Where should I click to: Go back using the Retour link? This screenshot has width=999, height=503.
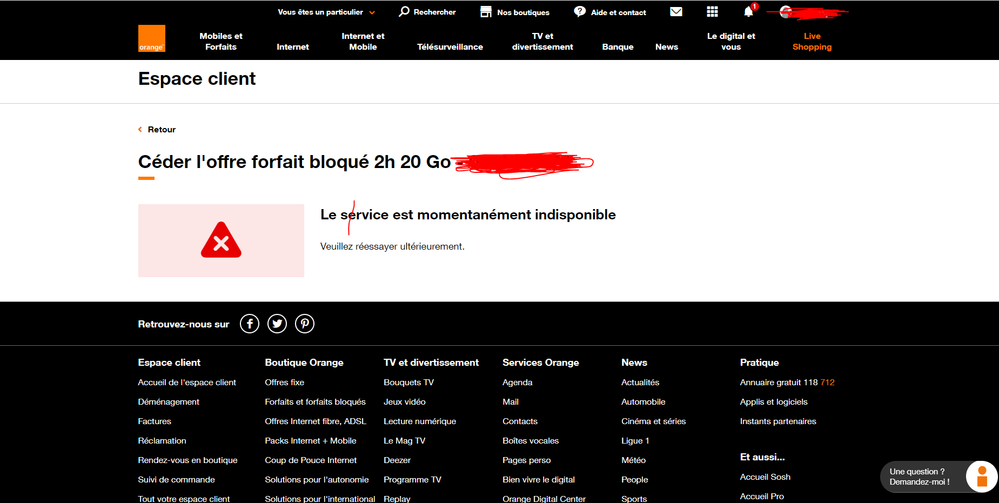[x=161, y=130]
